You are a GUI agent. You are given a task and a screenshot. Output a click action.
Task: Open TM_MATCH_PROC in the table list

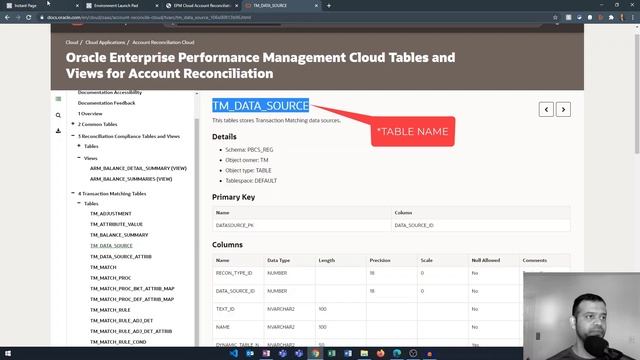tap(111, 278)
